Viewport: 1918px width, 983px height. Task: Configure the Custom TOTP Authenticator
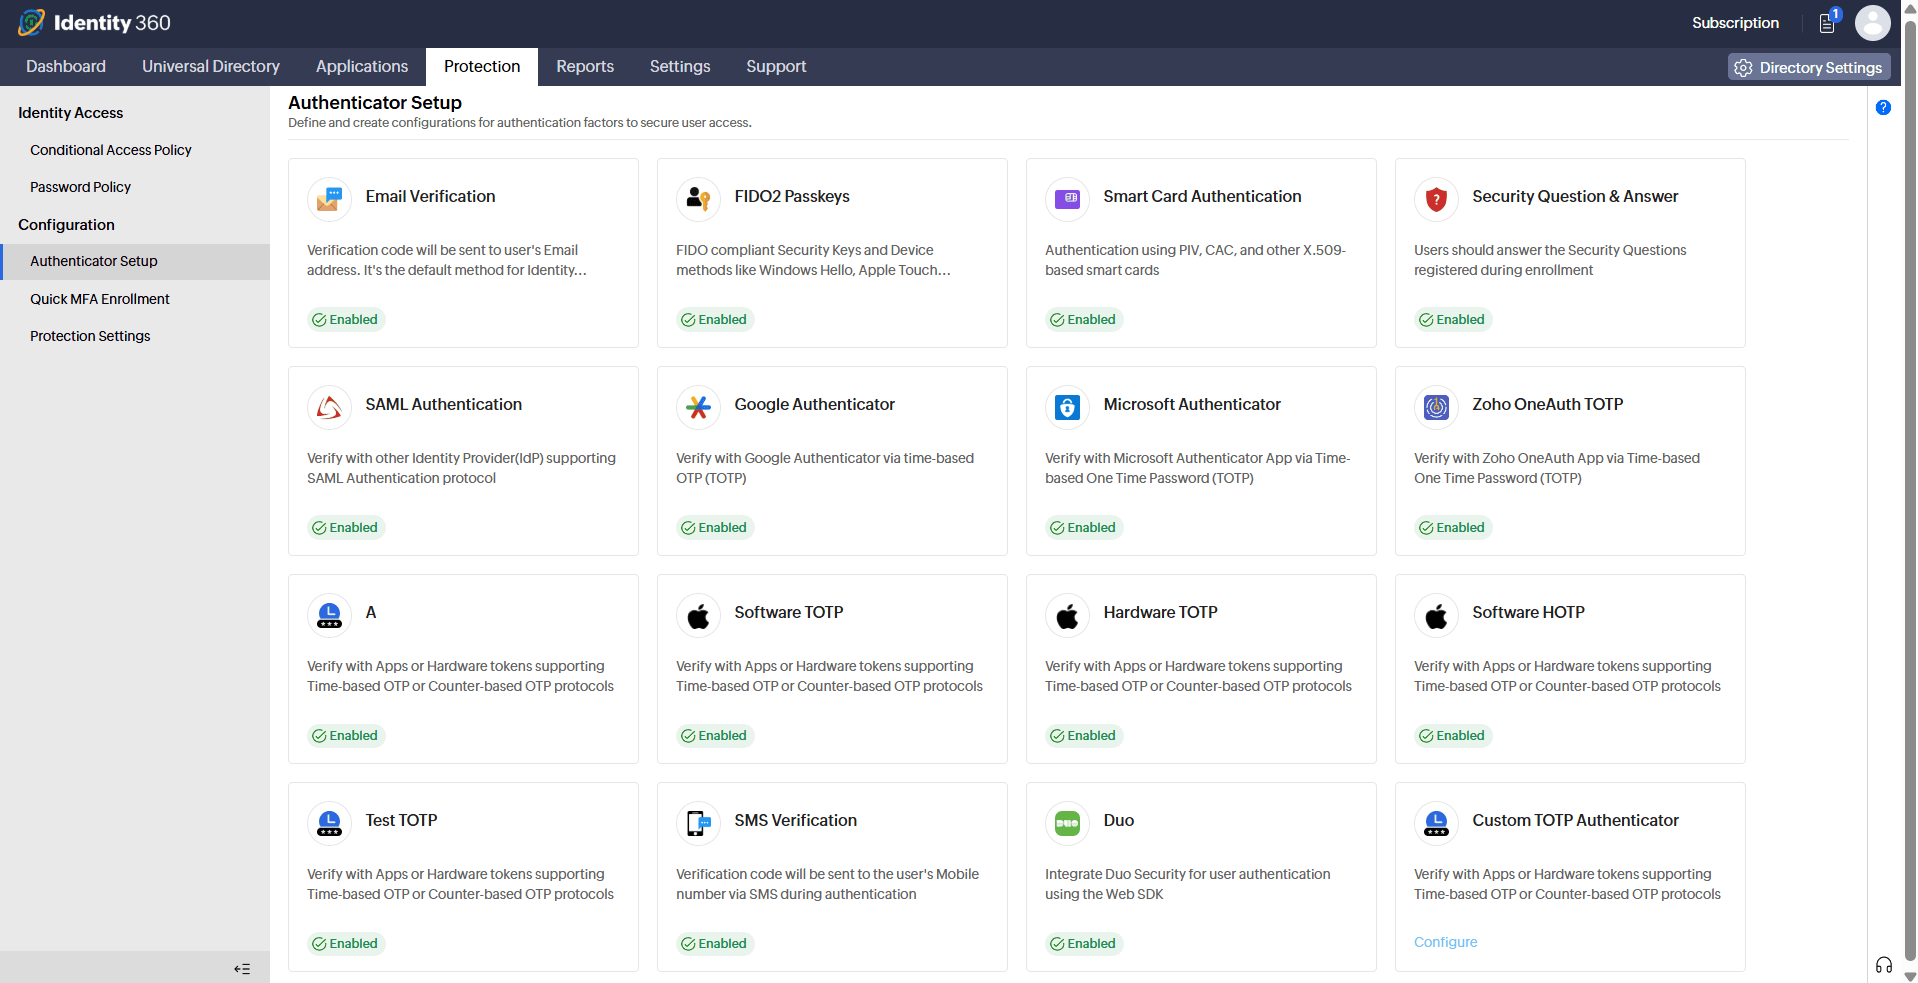(x=1445, y=942)
